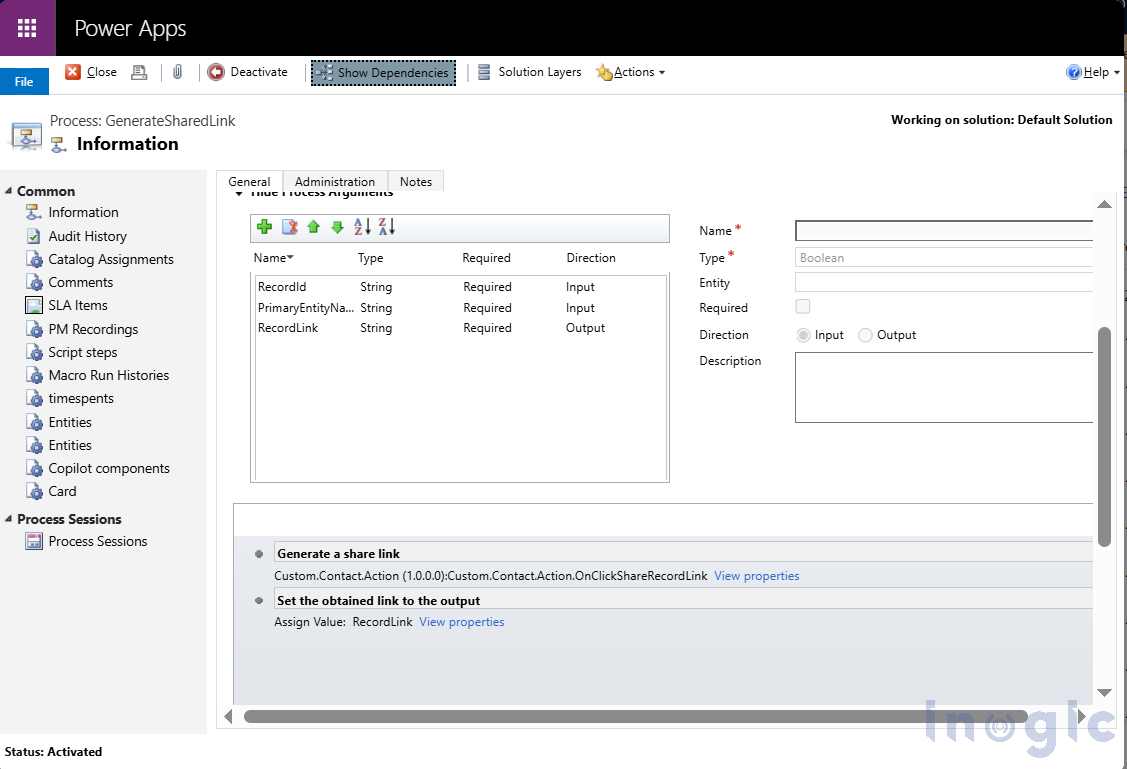This screenshot has height=769, width=1127.
Task: Open Catalog Assignments
Action: (111, 259)
